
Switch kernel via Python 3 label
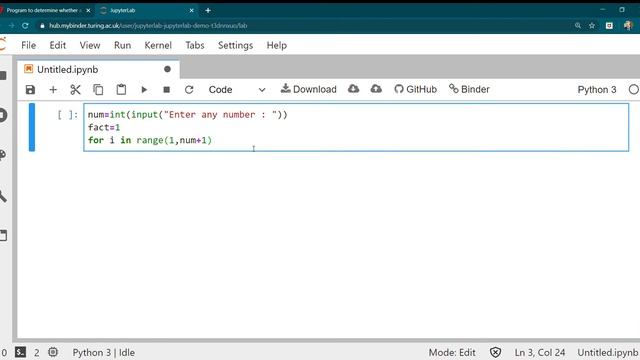(597, 89)
